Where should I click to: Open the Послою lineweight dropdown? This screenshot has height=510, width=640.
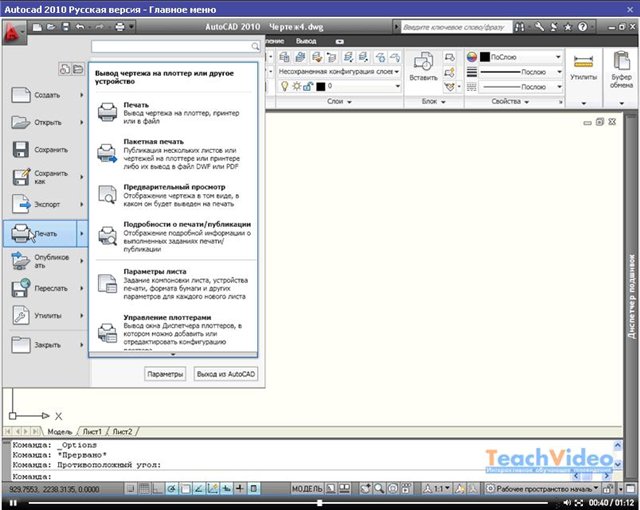[x=559, y=72]
